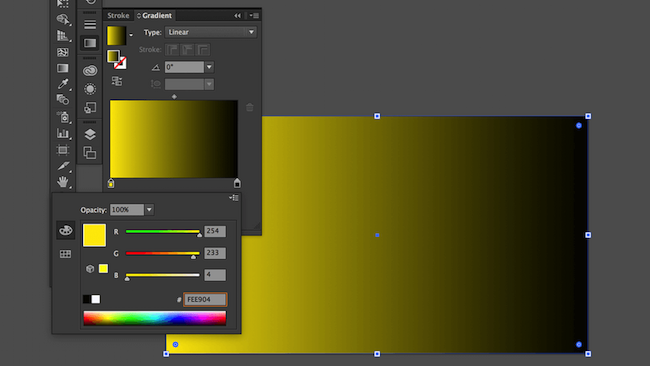Image resolution: width=650 pixels, height=366 pixels.
Task: Switch to the color mixer palette view
Action: (65, 230)
